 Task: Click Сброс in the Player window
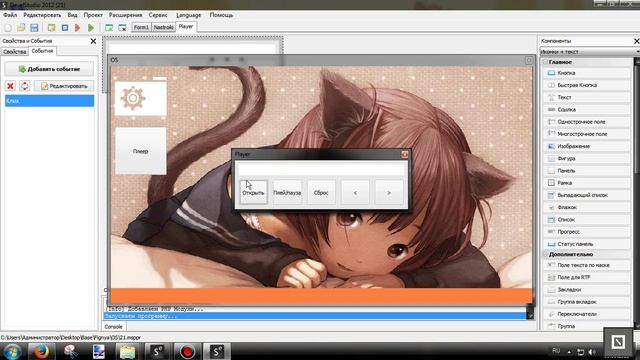point(321,192)
